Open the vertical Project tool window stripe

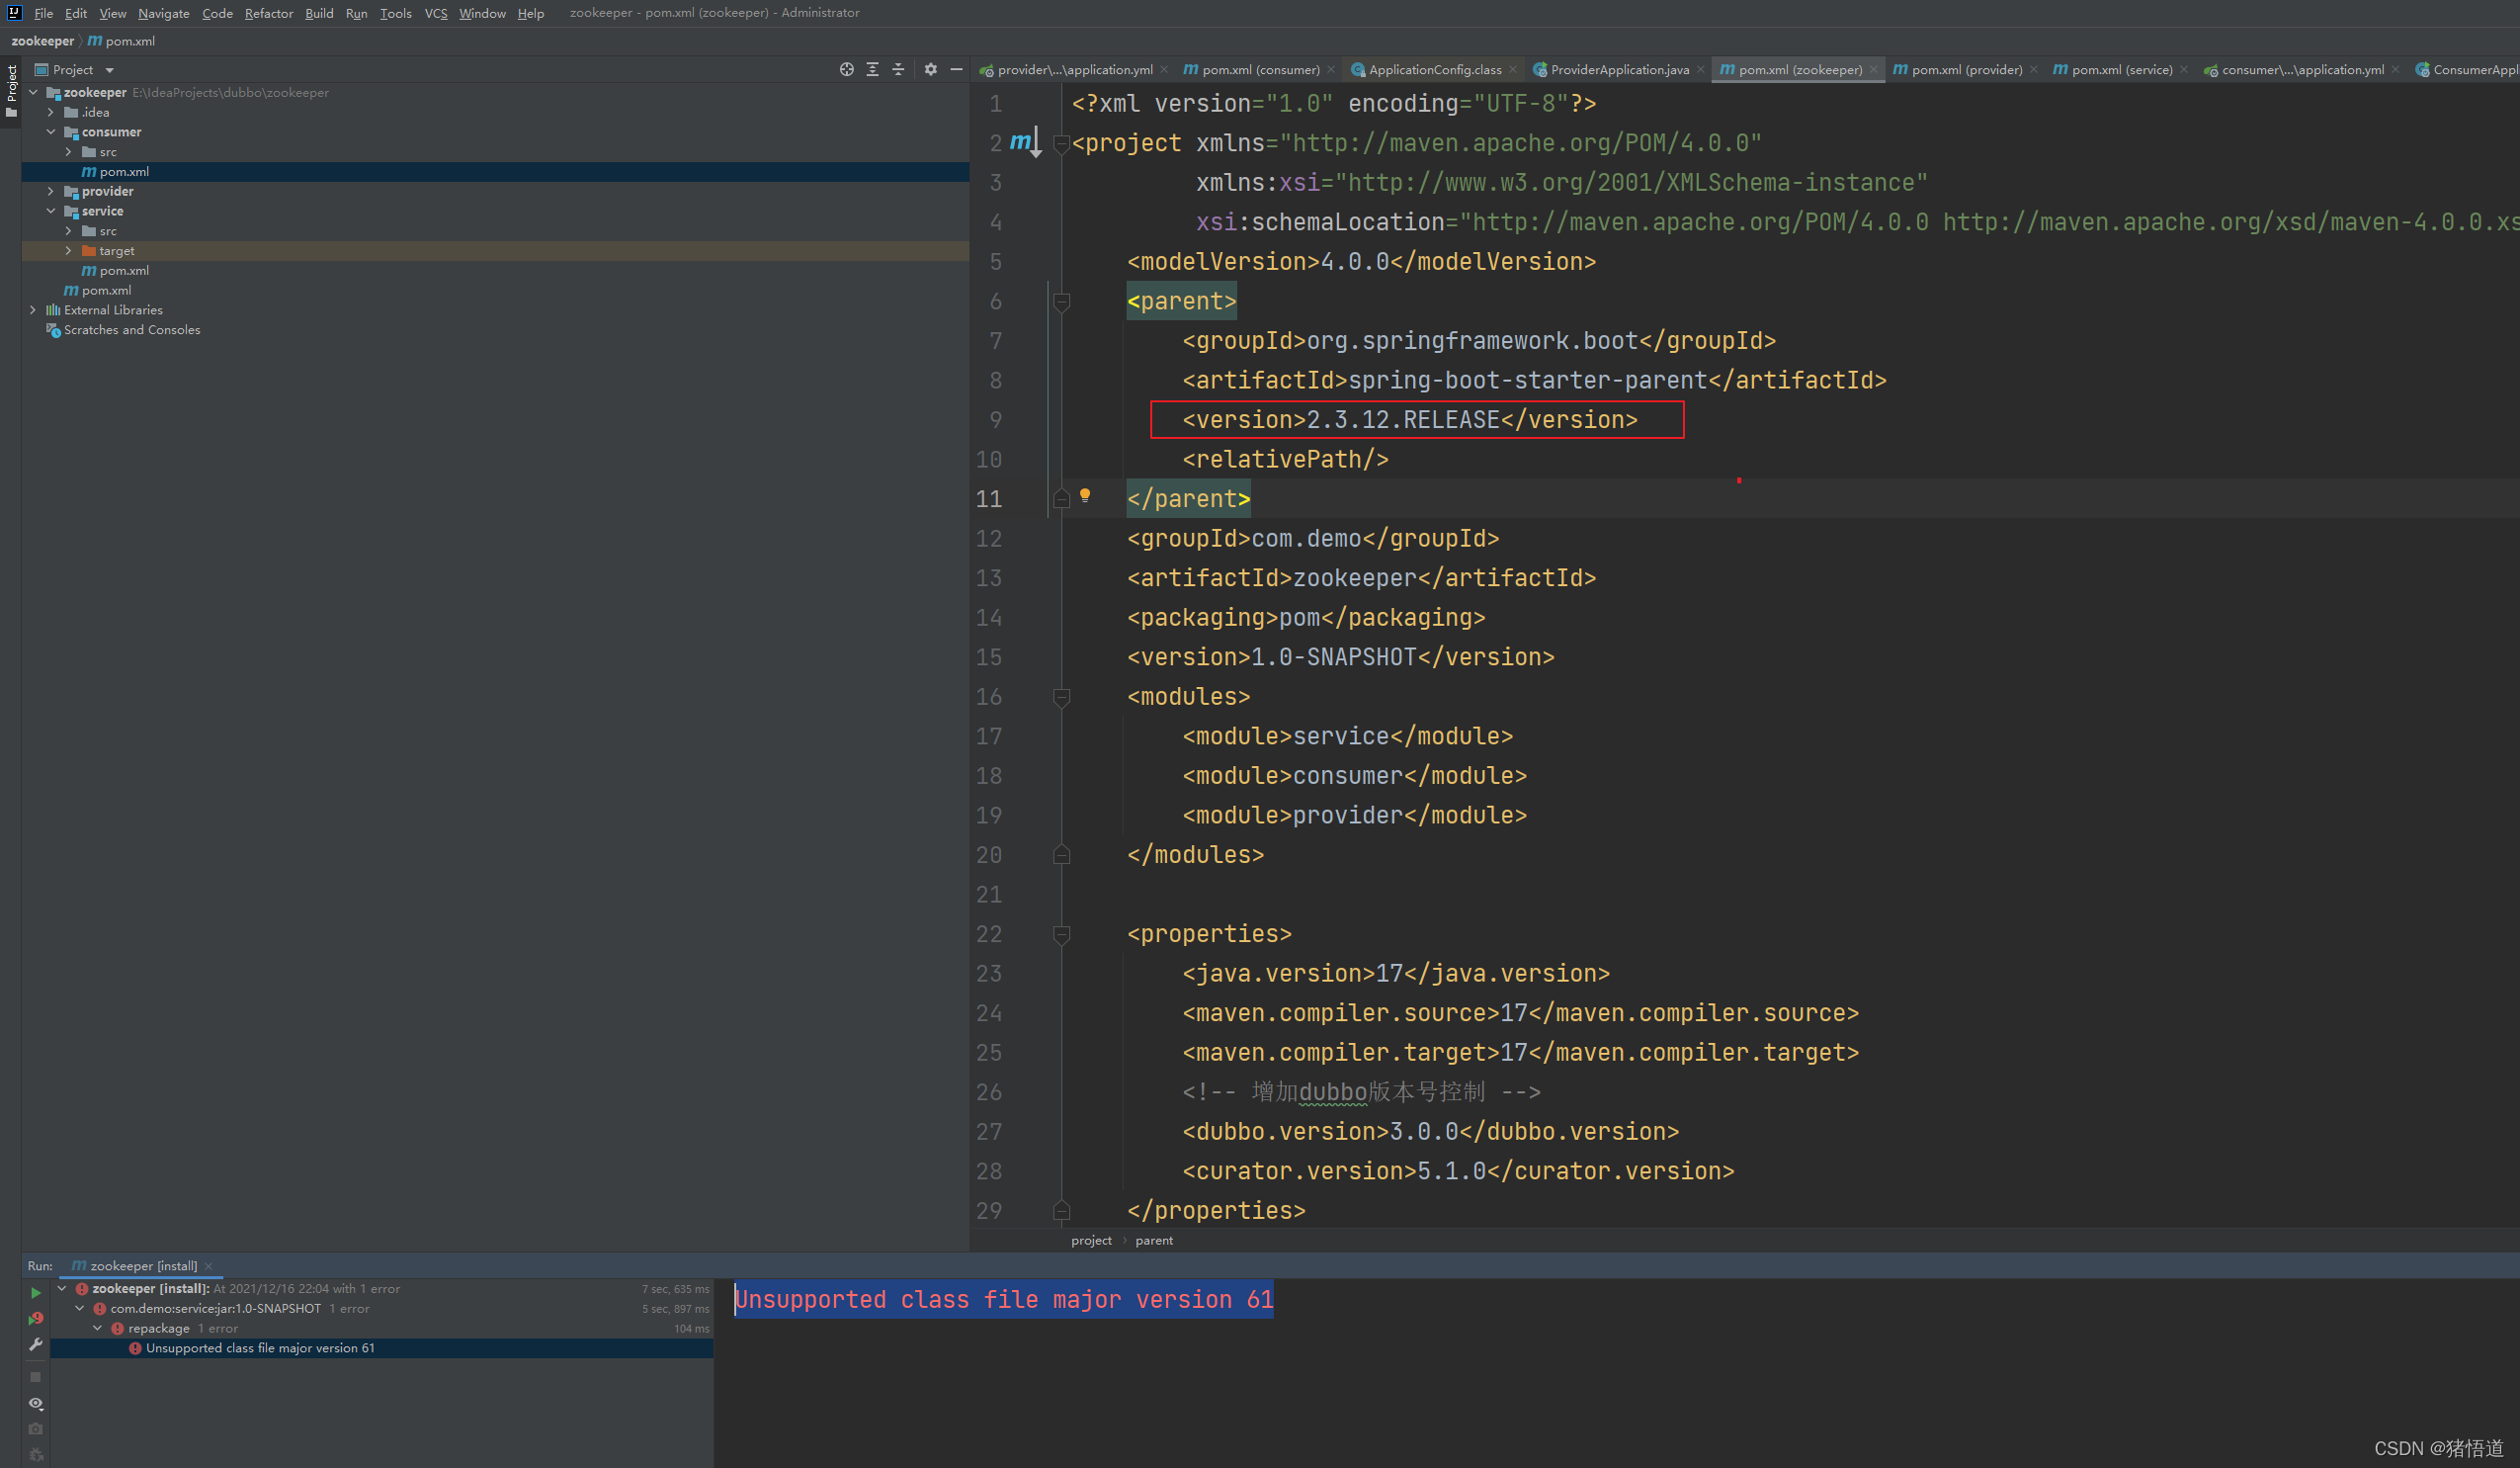click(11, 92)
